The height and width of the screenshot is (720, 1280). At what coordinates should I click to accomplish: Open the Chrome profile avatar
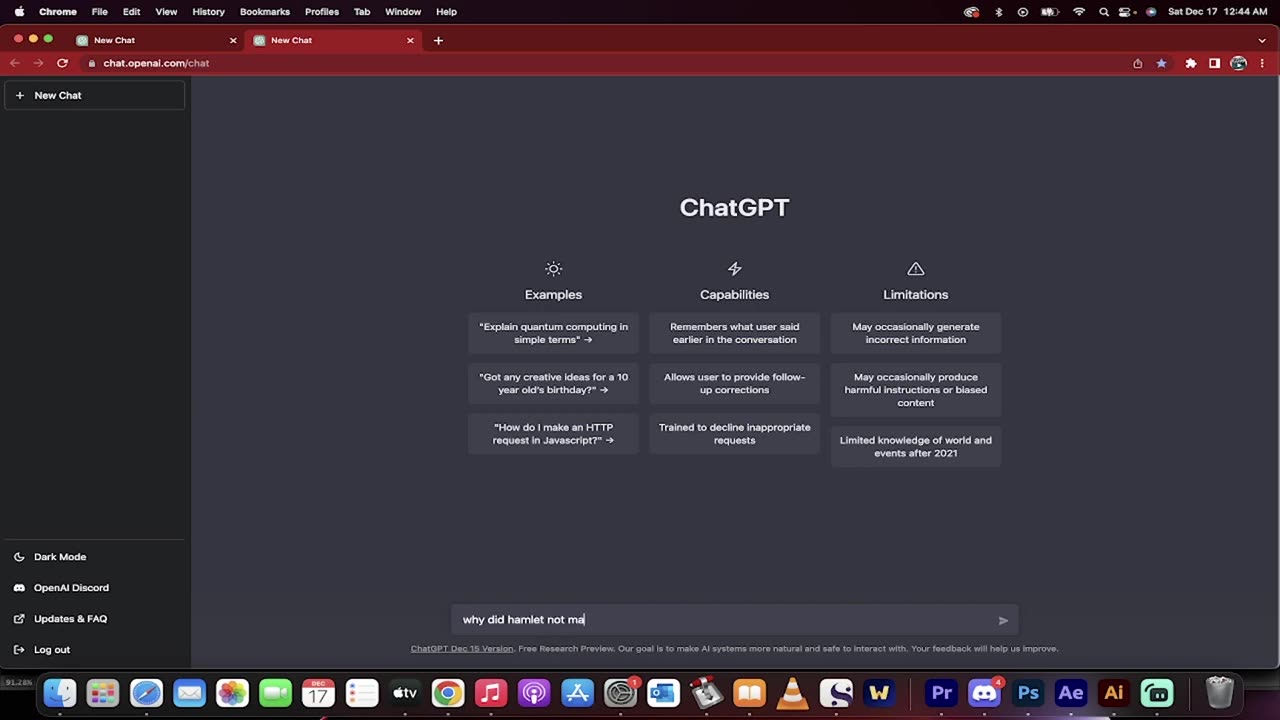click(x=1239, y=63)
